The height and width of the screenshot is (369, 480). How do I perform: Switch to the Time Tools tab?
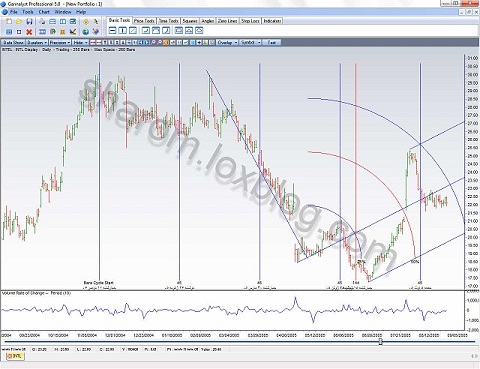coord(169,21)
